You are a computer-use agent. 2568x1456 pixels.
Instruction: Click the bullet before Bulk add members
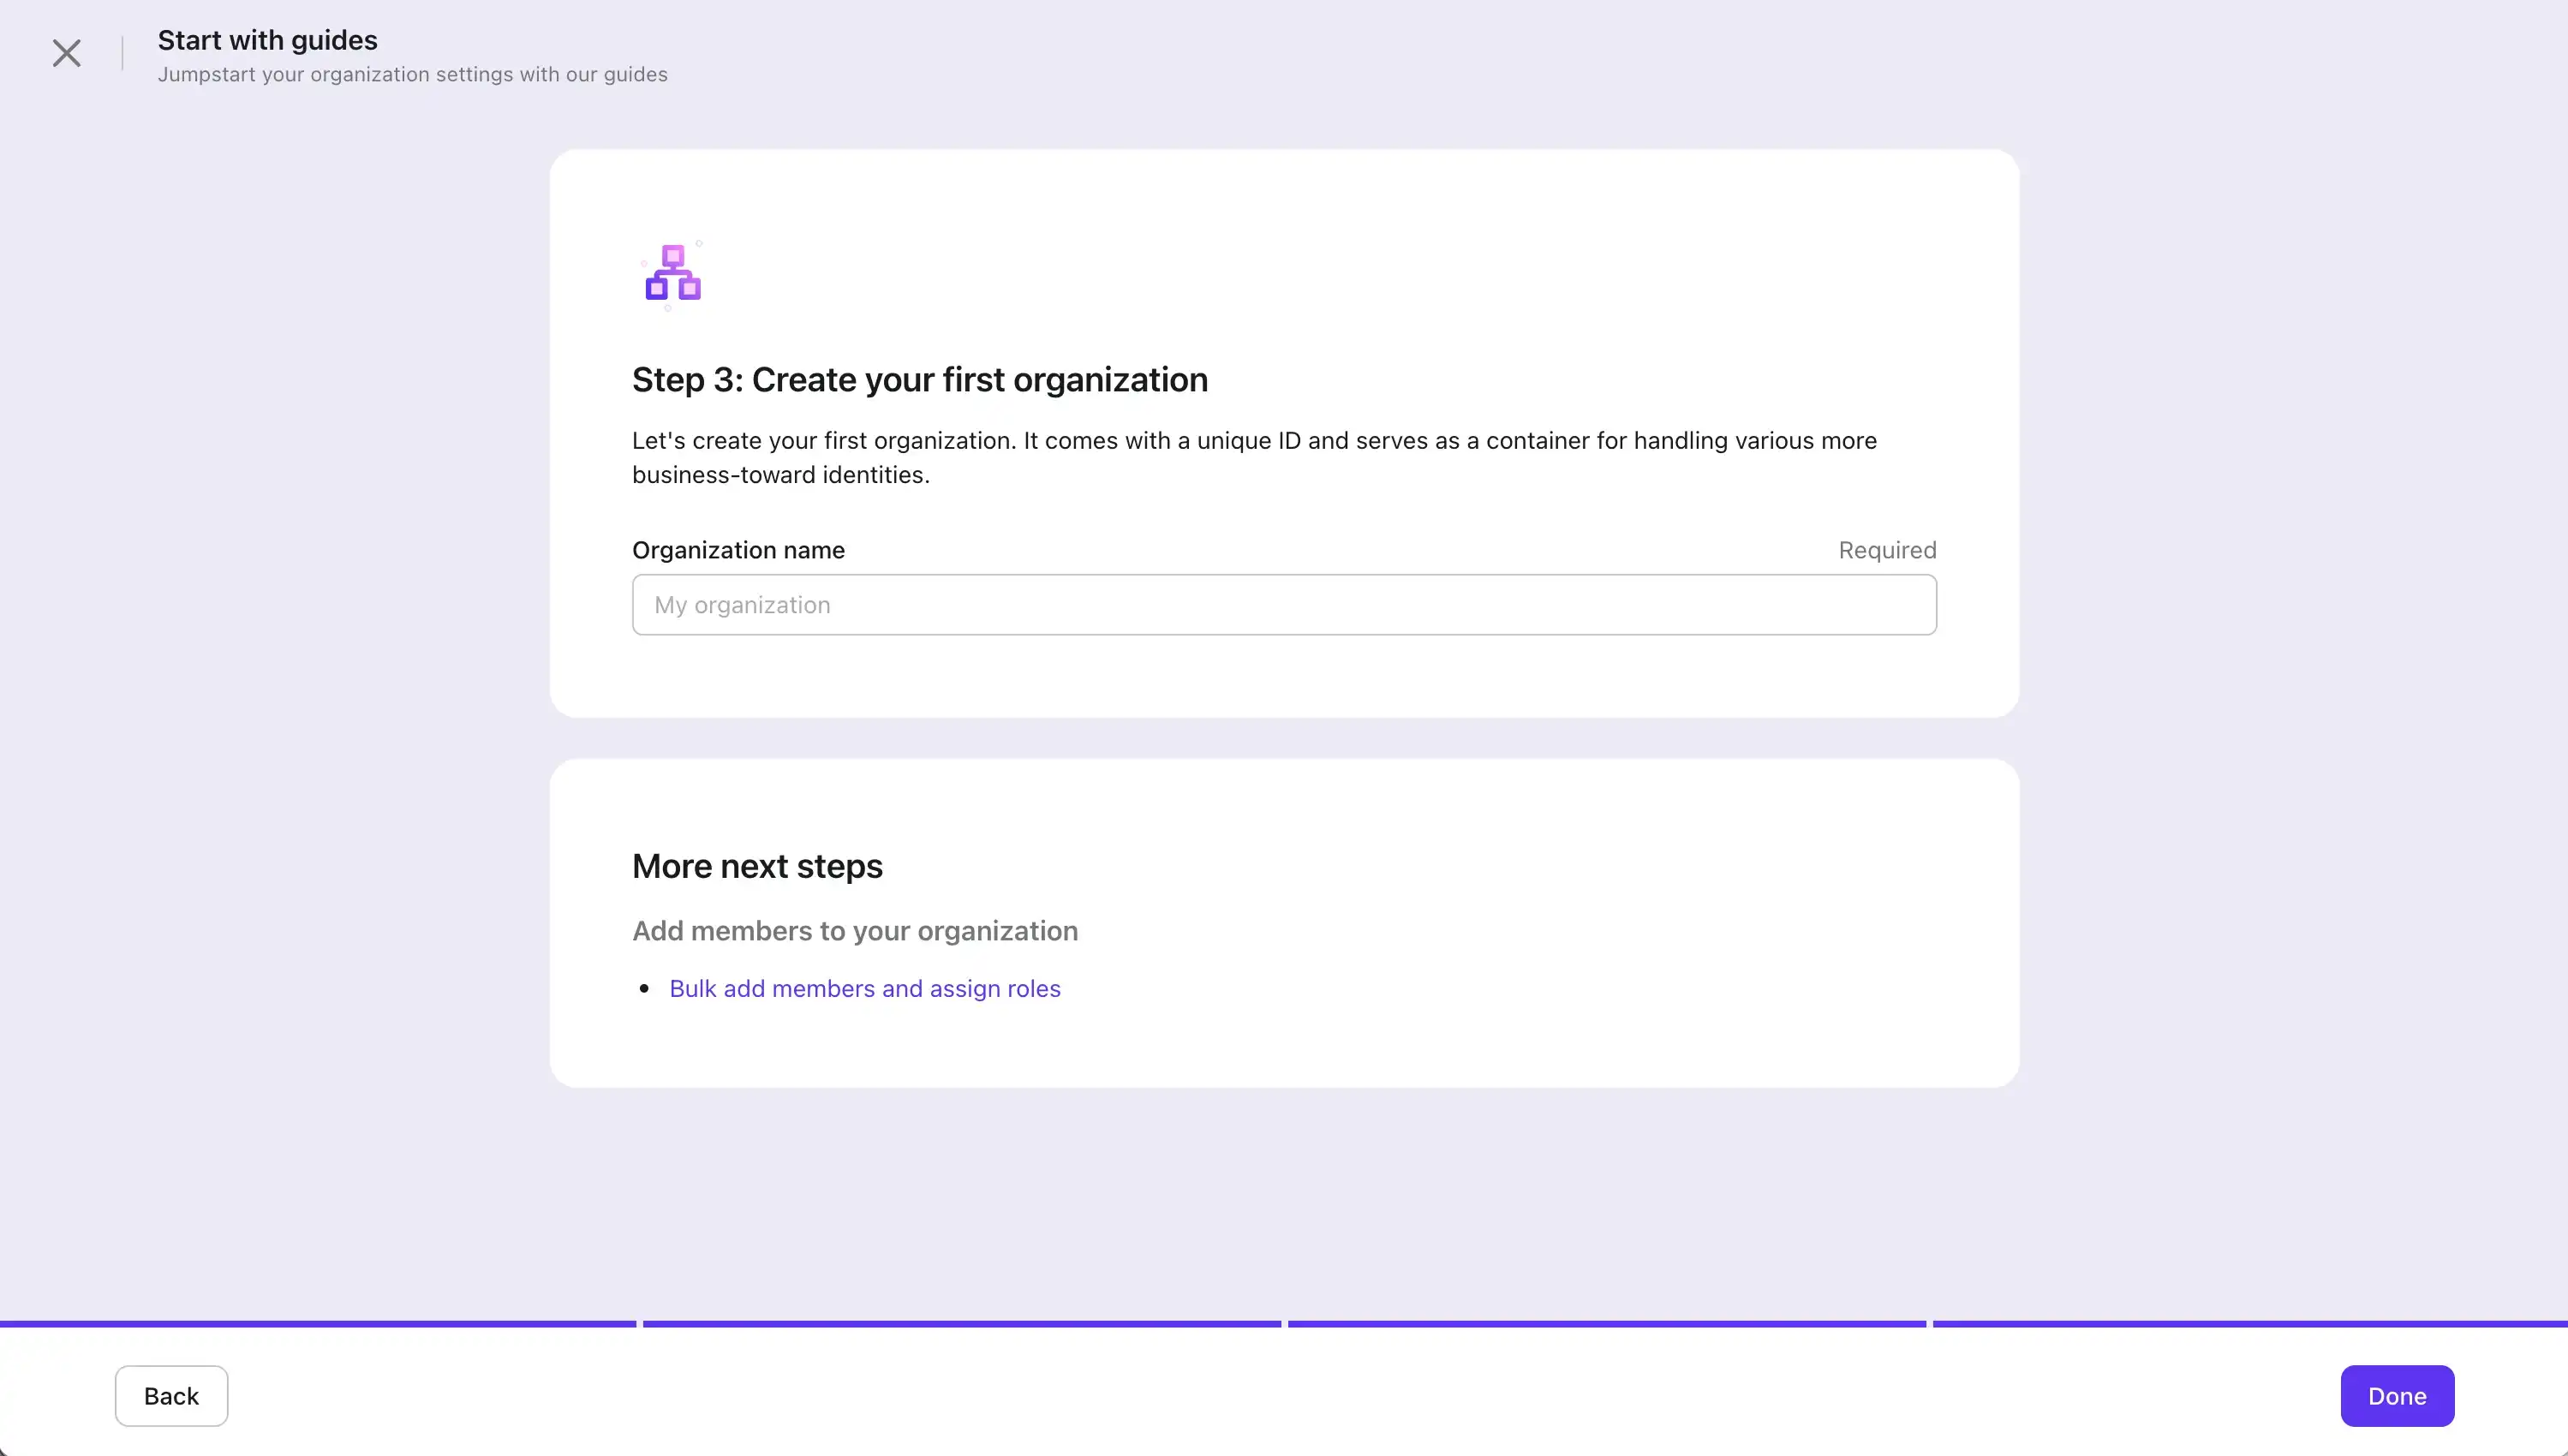point(645,988)
